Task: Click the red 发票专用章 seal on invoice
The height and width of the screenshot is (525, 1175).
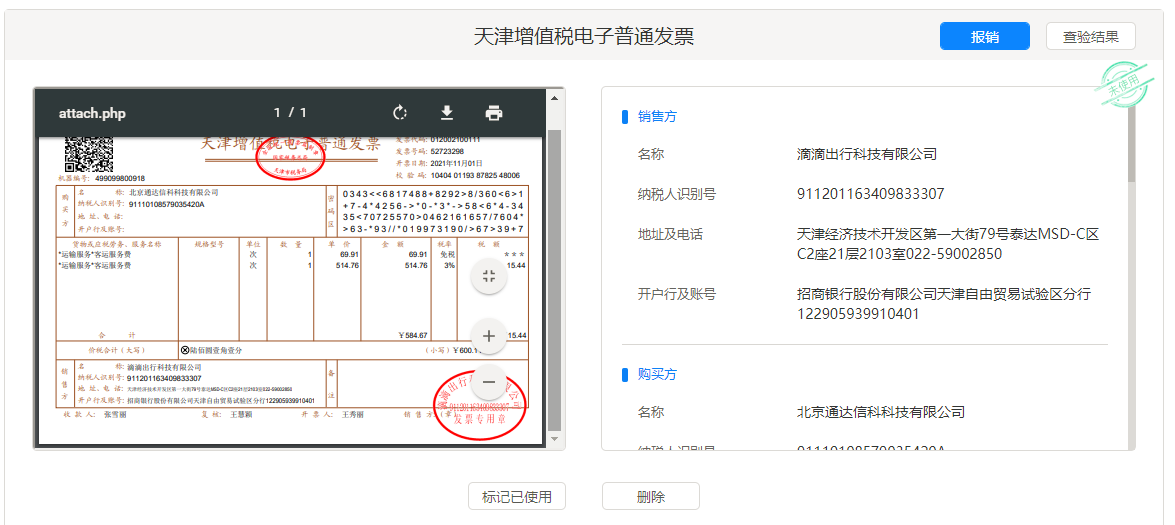Action: pos(478,407)
